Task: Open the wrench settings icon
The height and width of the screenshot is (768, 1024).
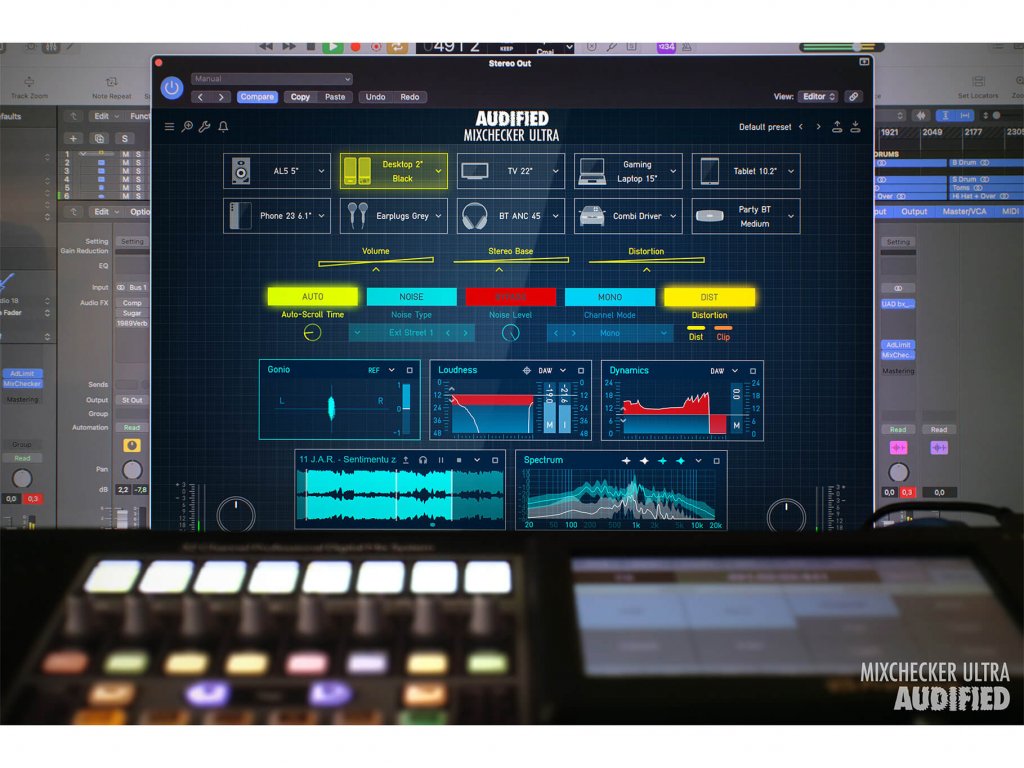Action: [204, 127]
